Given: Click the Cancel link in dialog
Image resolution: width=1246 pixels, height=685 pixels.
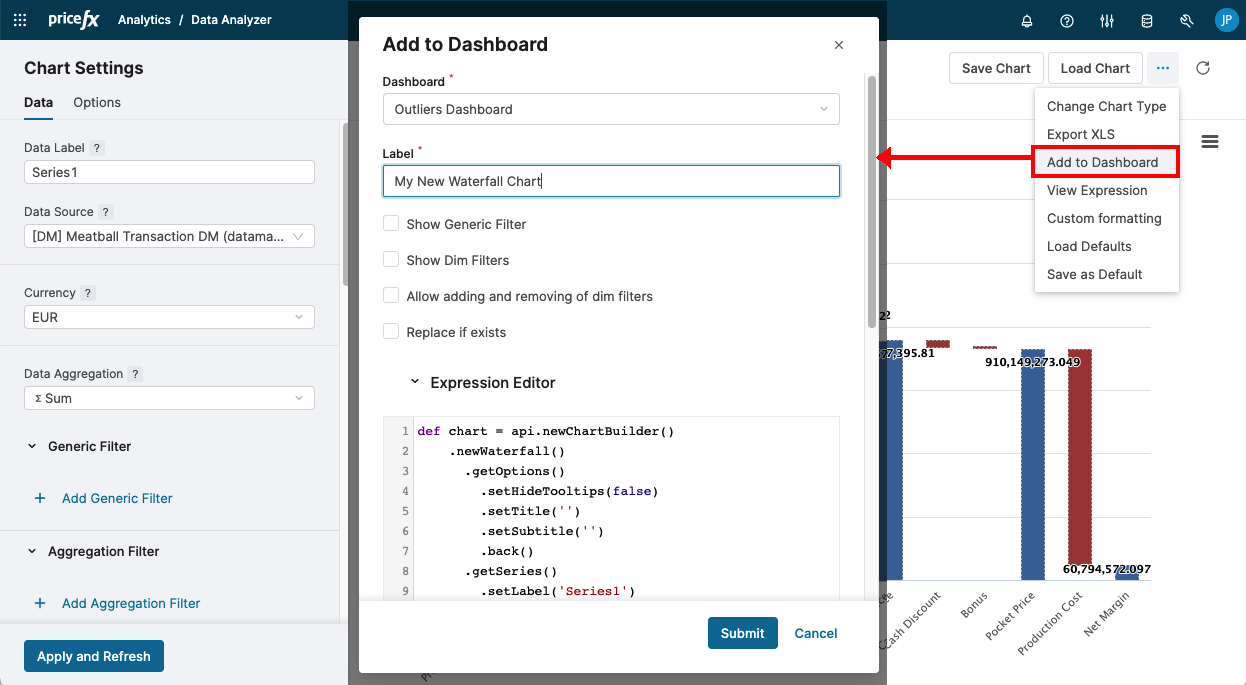Looking at the screenshot, I should pyautogui.click(x=816, y=633).
